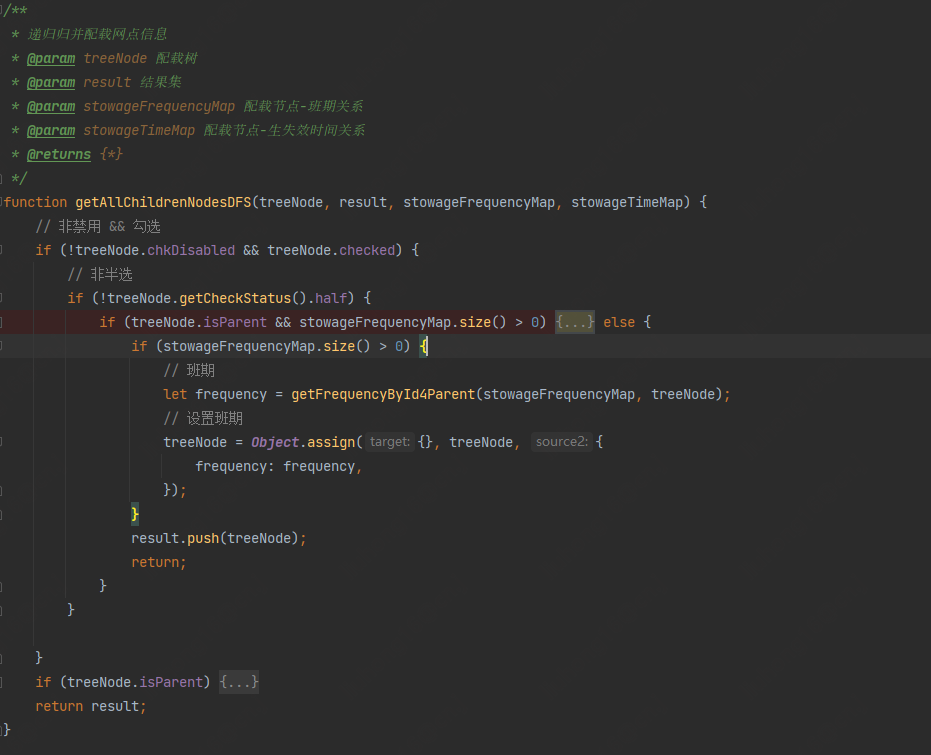Click the stowageTimeMap parameter in the function signature

click(x=627, y=202)
